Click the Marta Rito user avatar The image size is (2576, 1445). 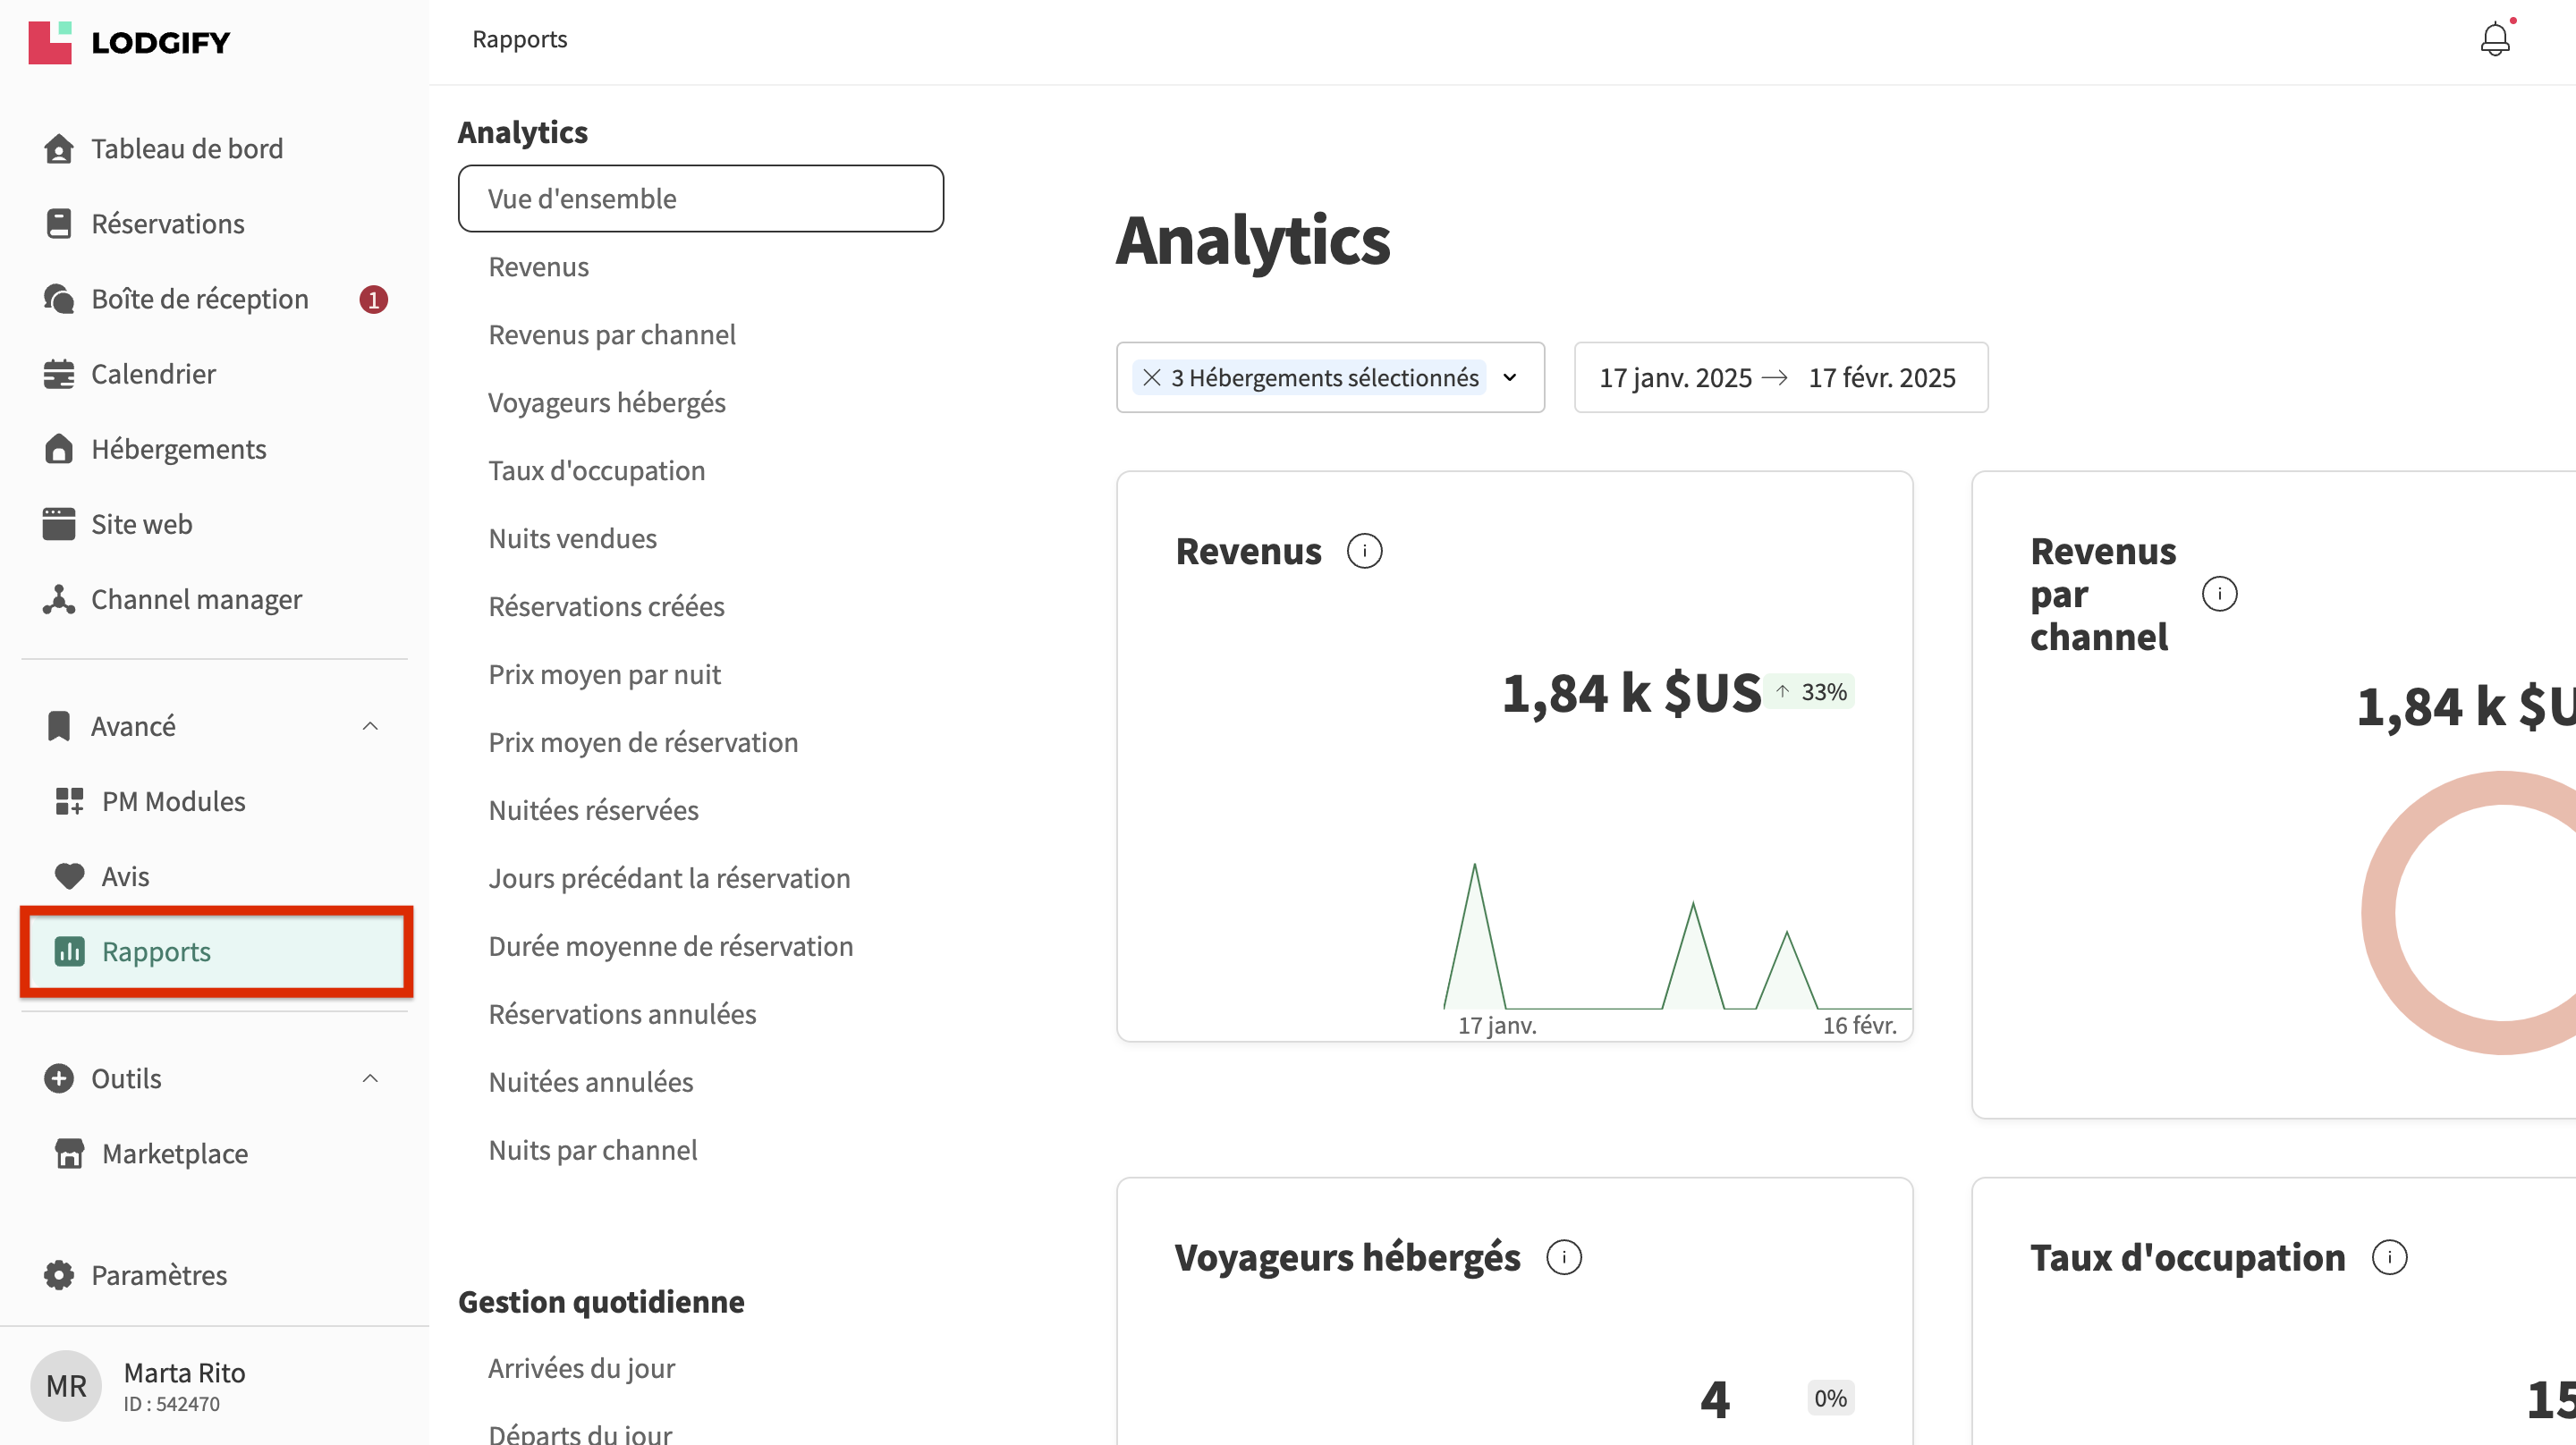click(x=66, y=1385)
